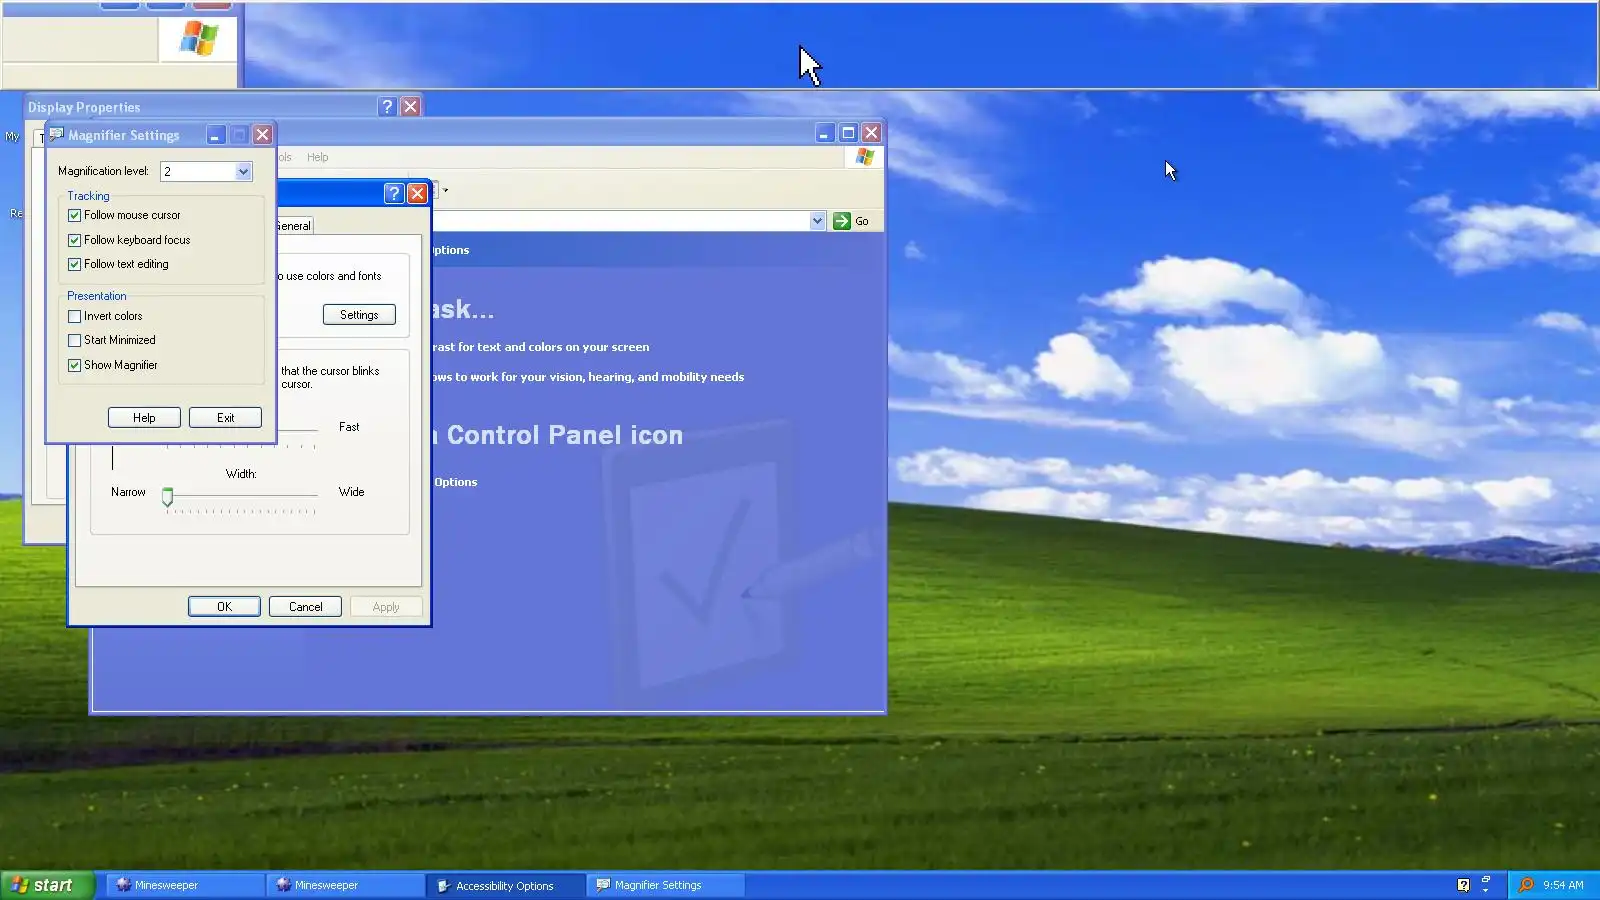Switch to the leftmost Minesweeper taskbar button
Screen dimensions: 1600x900
pyautogui.click(x=185, y=885)
